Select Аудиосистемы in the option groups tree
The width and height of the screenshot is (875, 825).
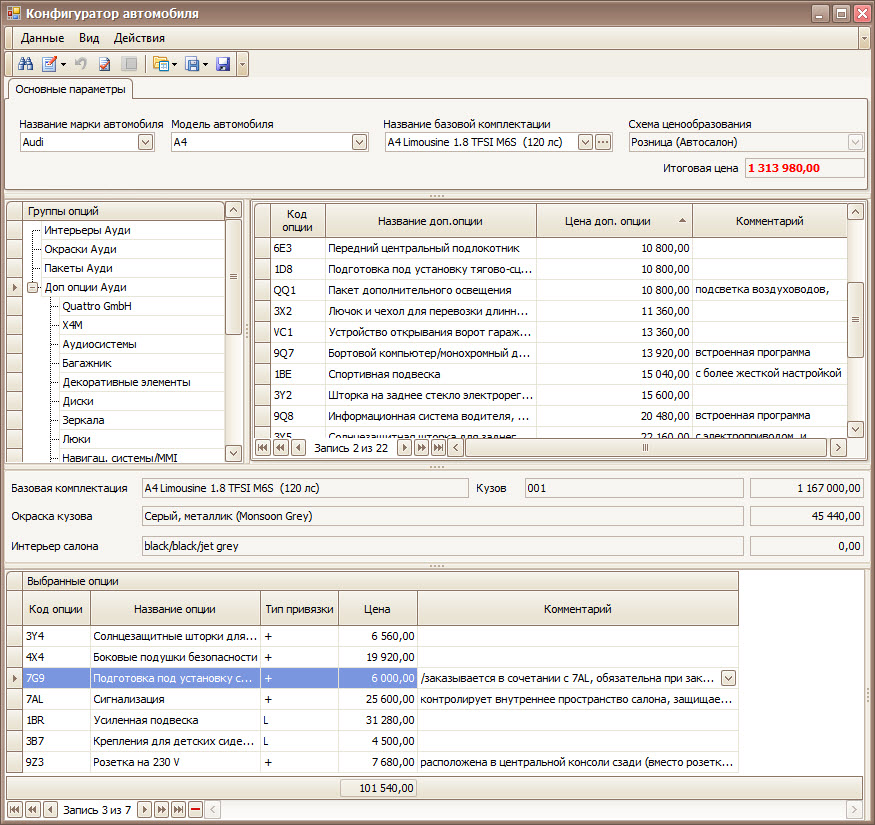[99, 344]
